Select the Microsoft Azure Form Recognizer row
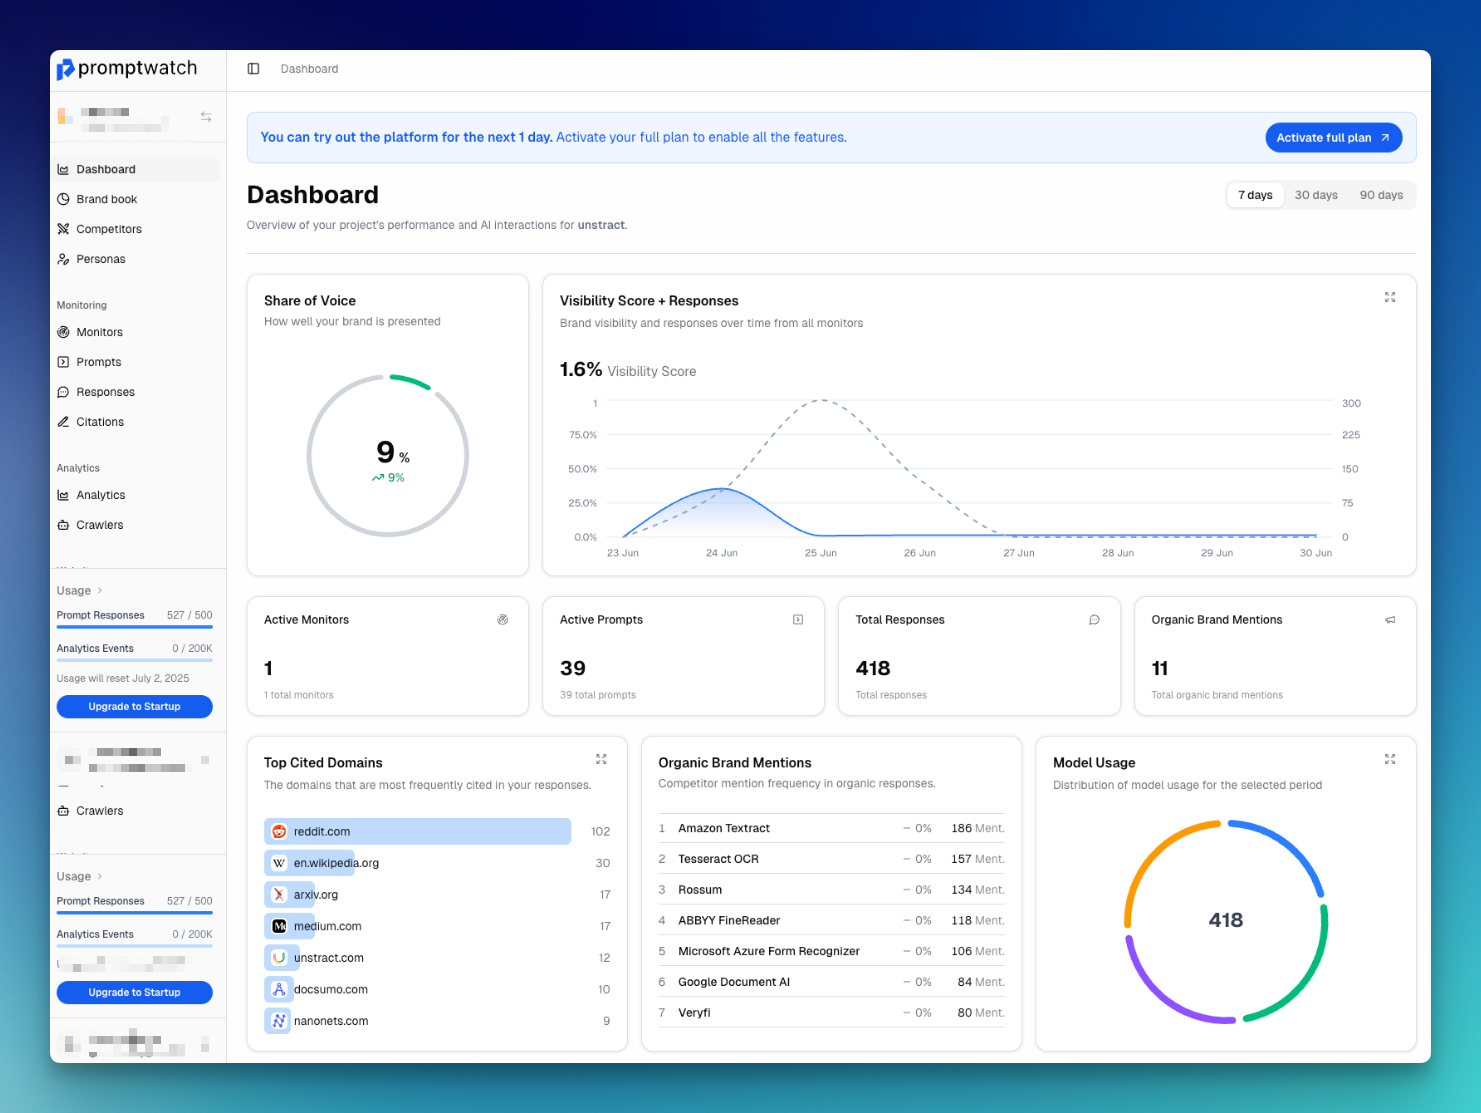The image size is (1481, 1113). pos(831,951)
